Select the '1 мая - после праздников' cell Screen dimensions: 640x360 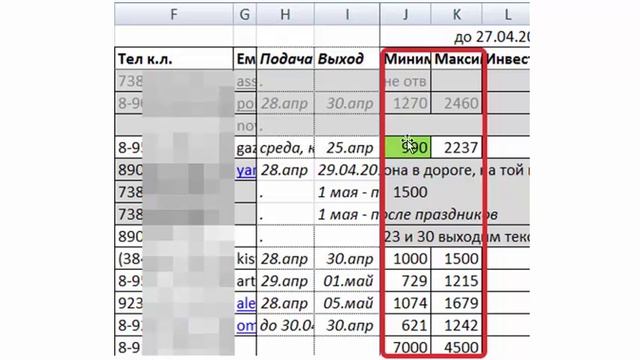pyautogui.click(x=407, y=214)
